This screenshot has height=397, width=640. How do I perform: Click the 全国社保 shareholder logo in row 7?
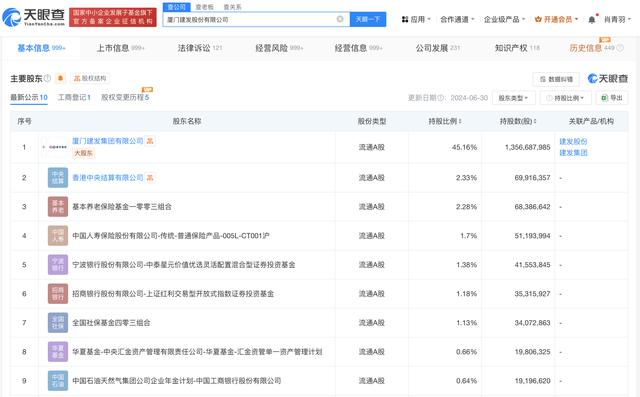[x=58, y=322]
